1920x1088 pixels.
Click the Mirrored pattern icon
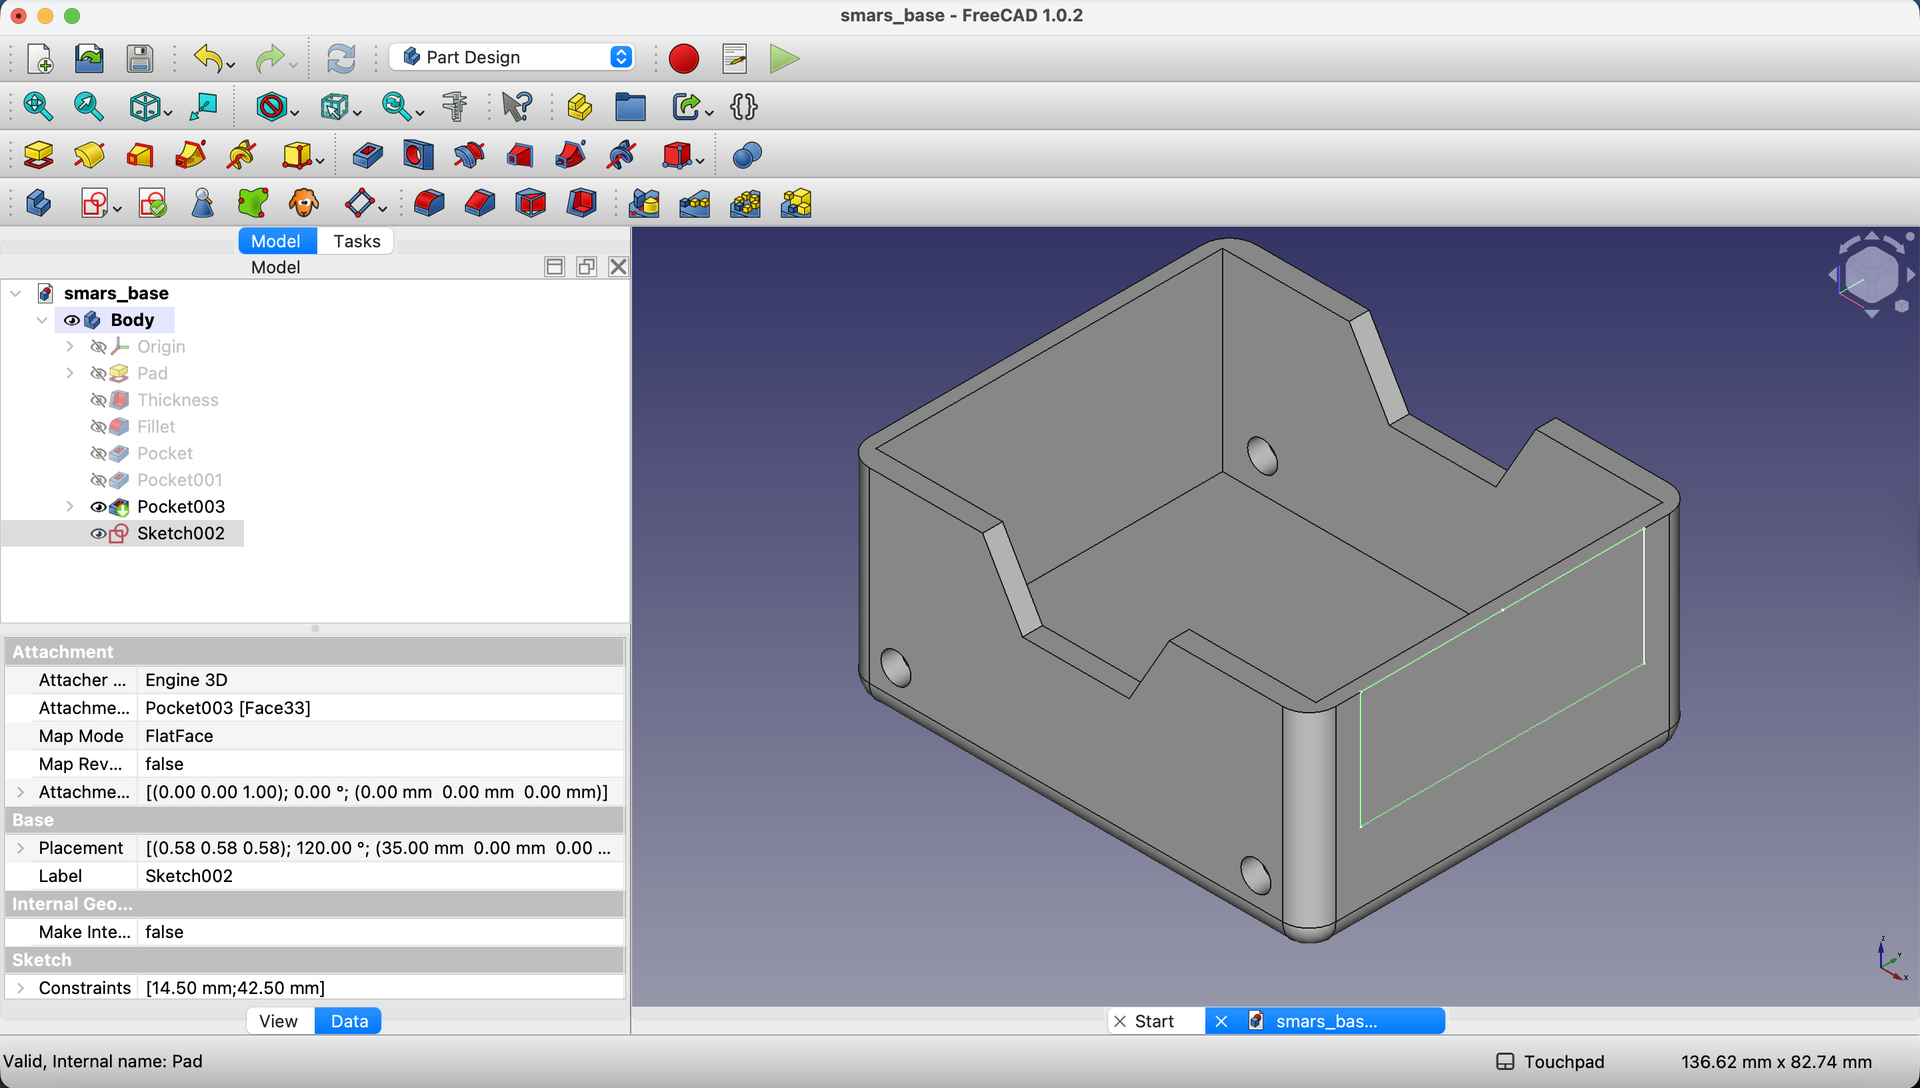point(644,203)
